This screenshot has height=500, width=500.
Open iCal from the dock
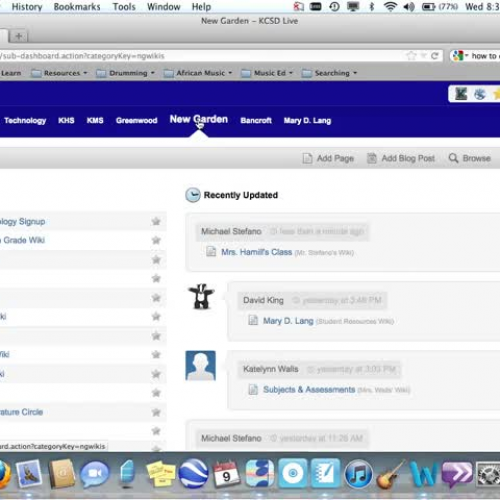coord(227,474)
